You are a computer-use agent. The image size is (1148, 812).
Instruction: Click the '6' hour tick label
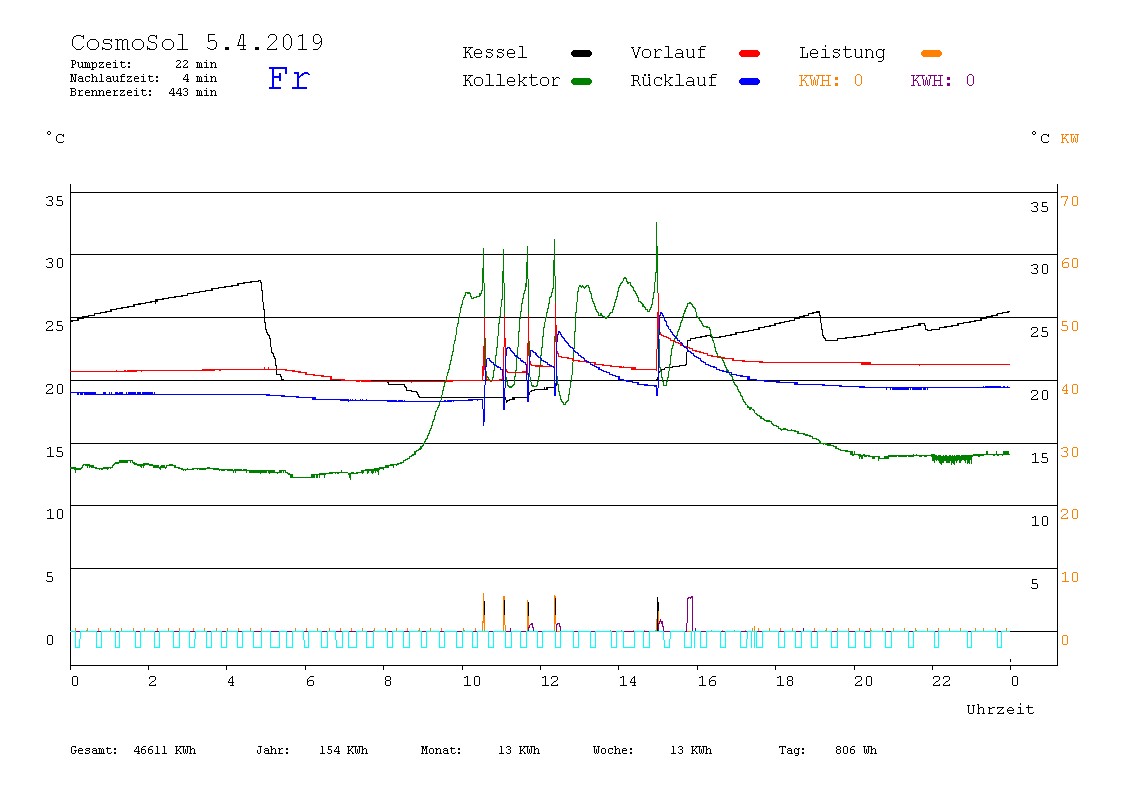pyautogui.click(x=310, y=682)
